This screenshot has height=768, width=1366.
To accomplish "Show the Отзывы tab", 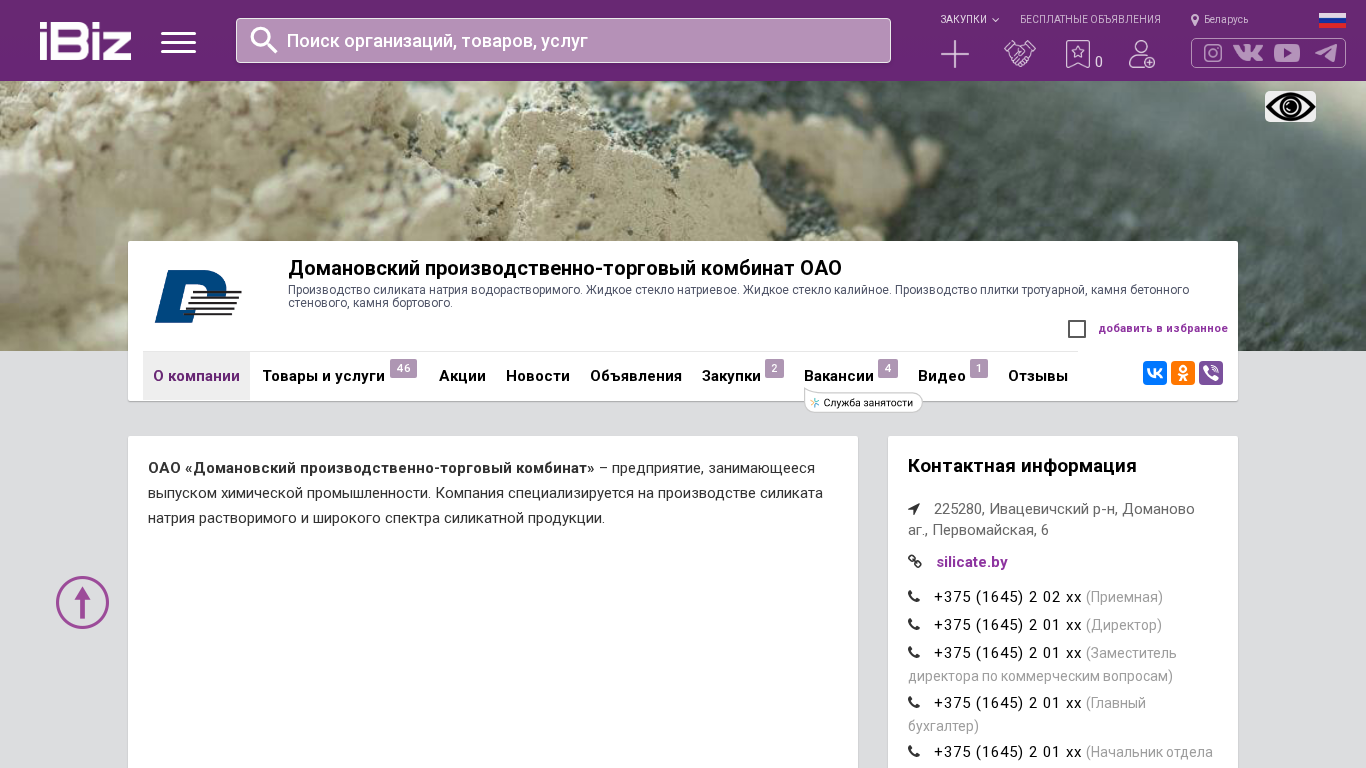I will click(x=1038, y=376).
